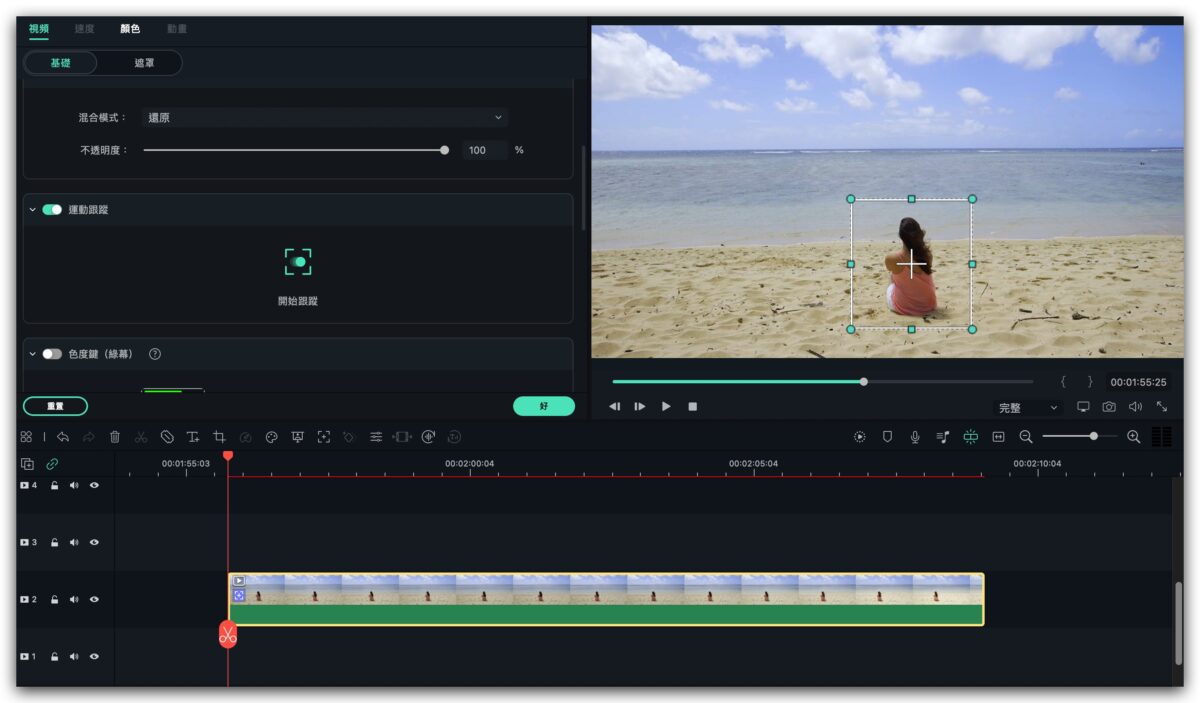Click the fit-to-timeline width icon
This screenshot has height=703, width=1200.
pos(998,437)
